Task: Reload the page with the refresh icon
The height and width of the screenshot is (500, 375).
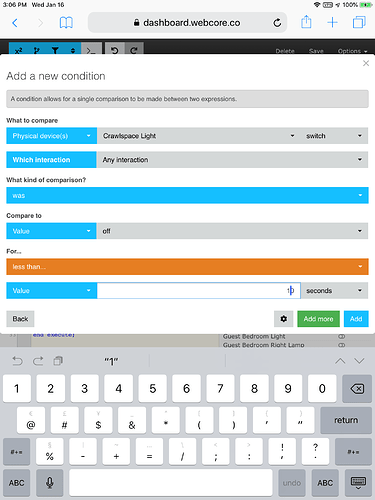Action: click(277, 23)
